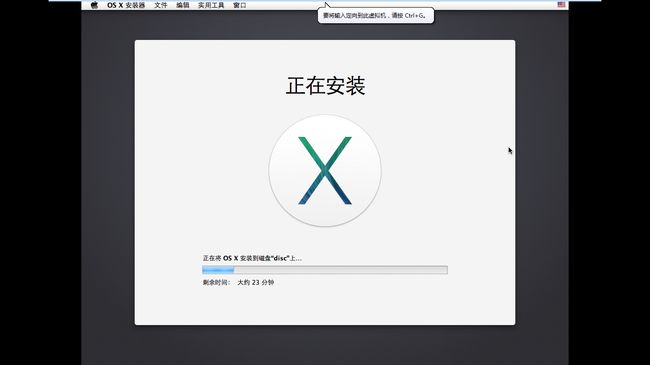Open the 实用工具 menu
Image resolution: width=650 pixels, height=365 pixels.
[211, 5]
